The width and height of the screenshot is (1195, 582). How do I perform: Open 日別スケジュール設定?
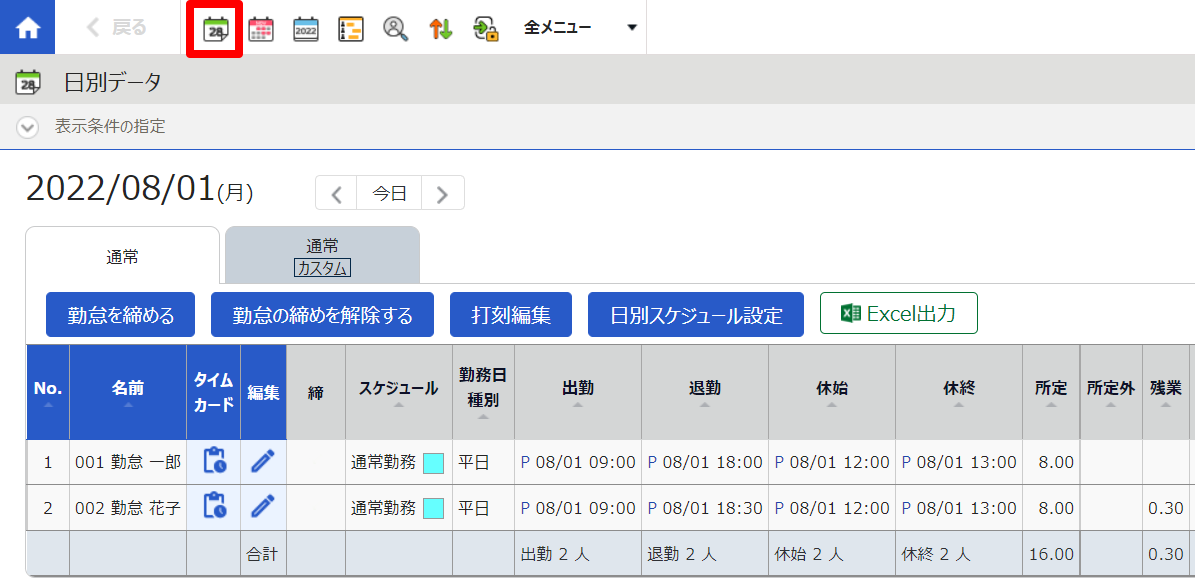[x=696, y=315]
